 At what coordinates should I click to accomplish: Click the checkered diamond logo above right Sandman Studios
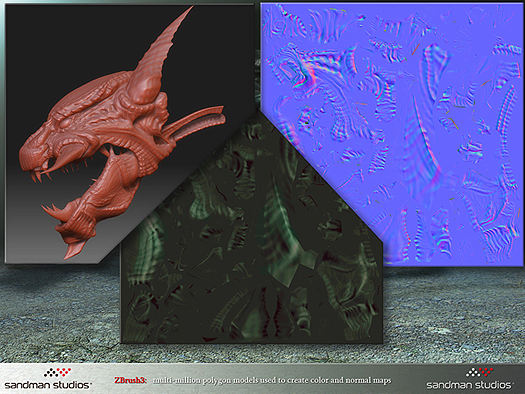point(480,373)
